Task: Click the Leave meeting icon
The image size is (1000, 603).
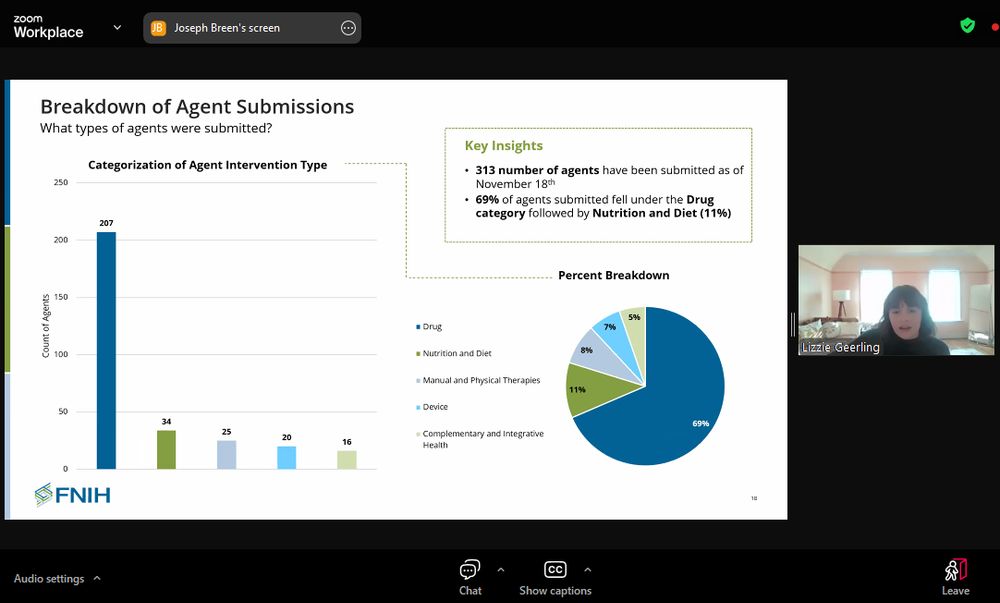Action: pyautogui.click(x=955, y=569)
